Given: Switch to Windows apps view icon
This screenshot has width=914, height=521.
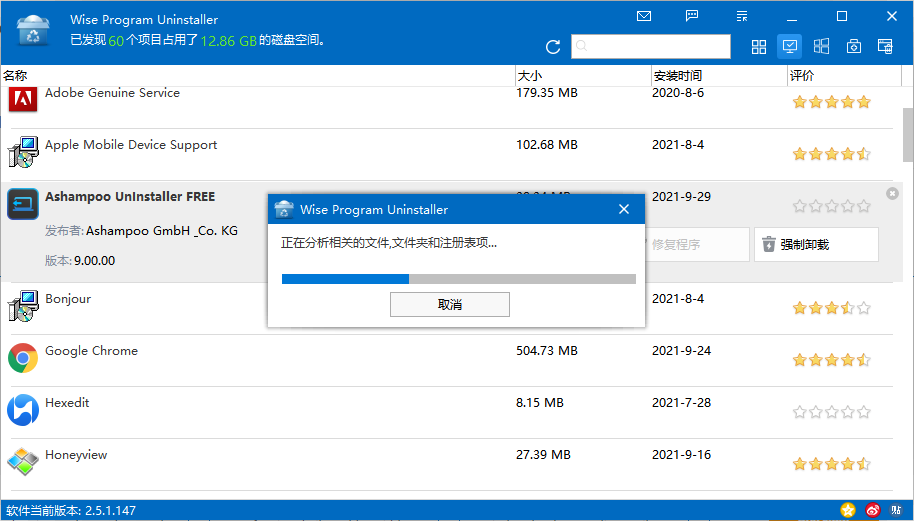Looking at the screenshot, I should (821, 47).
